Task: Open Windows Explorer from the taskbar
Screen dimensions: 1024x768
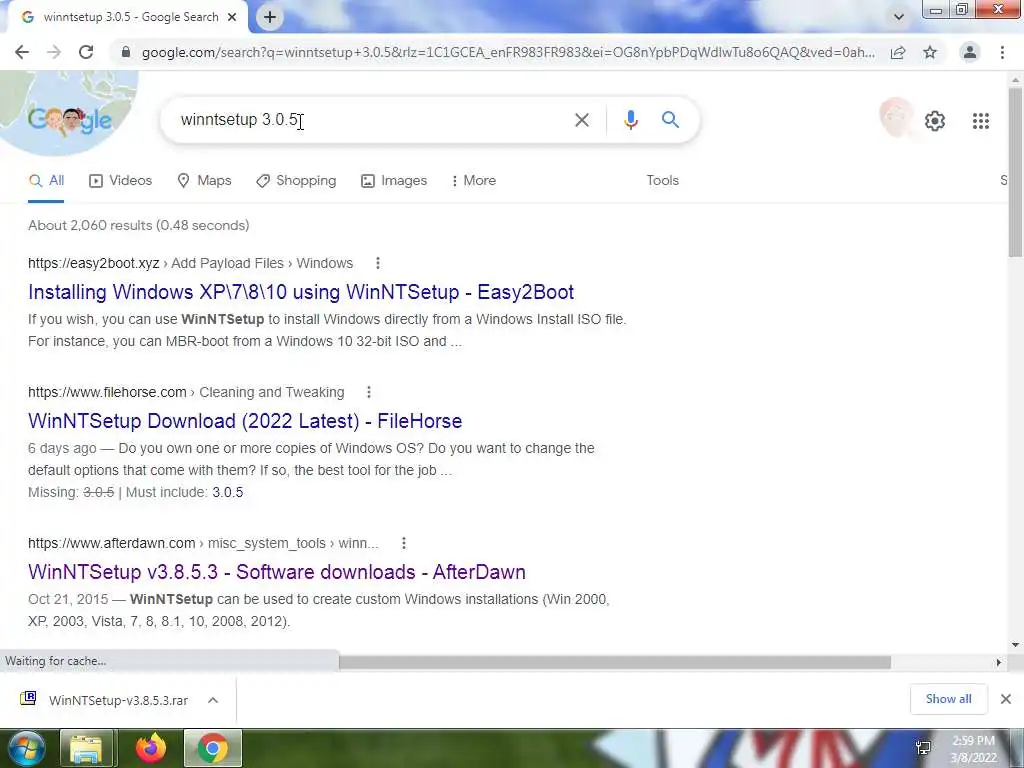Action: point(87,748)
